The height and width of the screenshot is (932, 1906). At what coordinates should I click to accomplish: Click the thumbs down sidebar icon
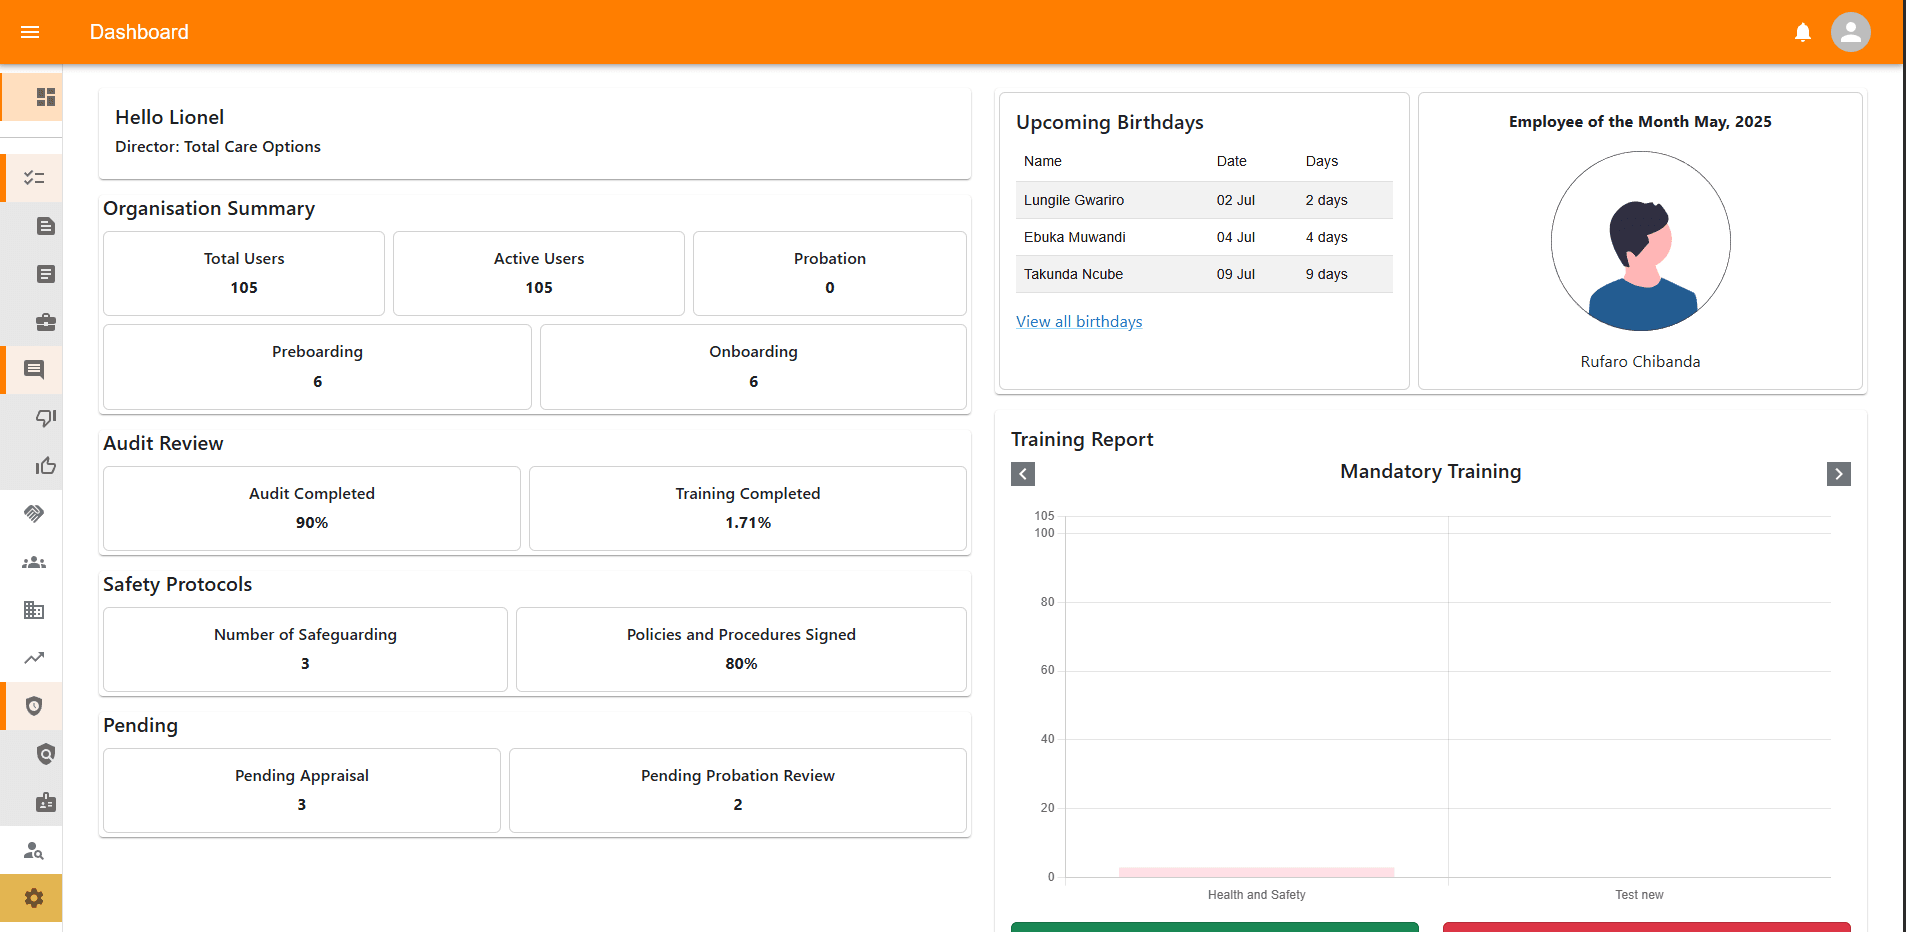pyautogui.click(x=45, y=418)
